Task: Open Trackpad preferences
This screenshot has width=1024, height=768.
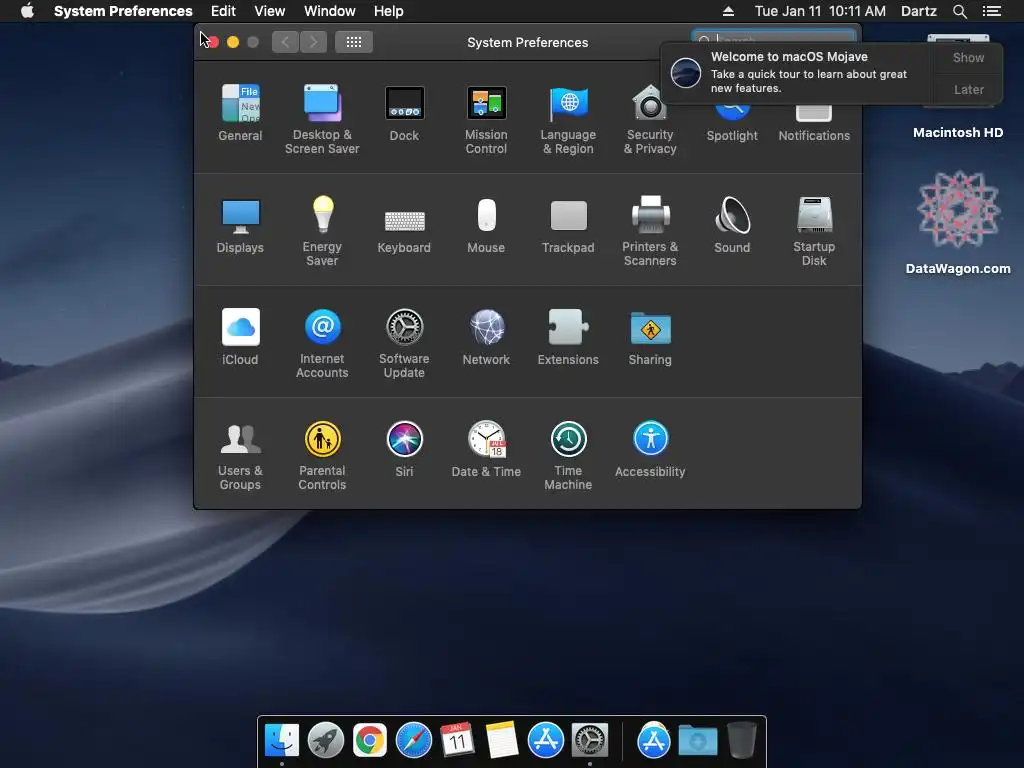Action: [x=568, y=225]
